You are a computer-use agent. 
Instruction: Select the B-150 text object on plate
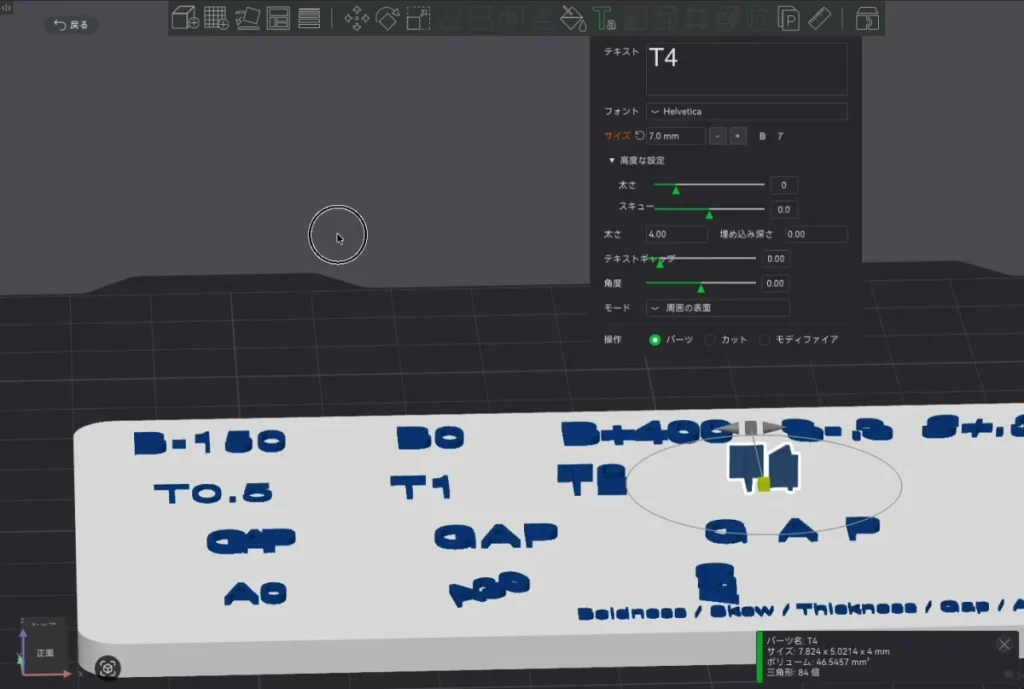210,441
